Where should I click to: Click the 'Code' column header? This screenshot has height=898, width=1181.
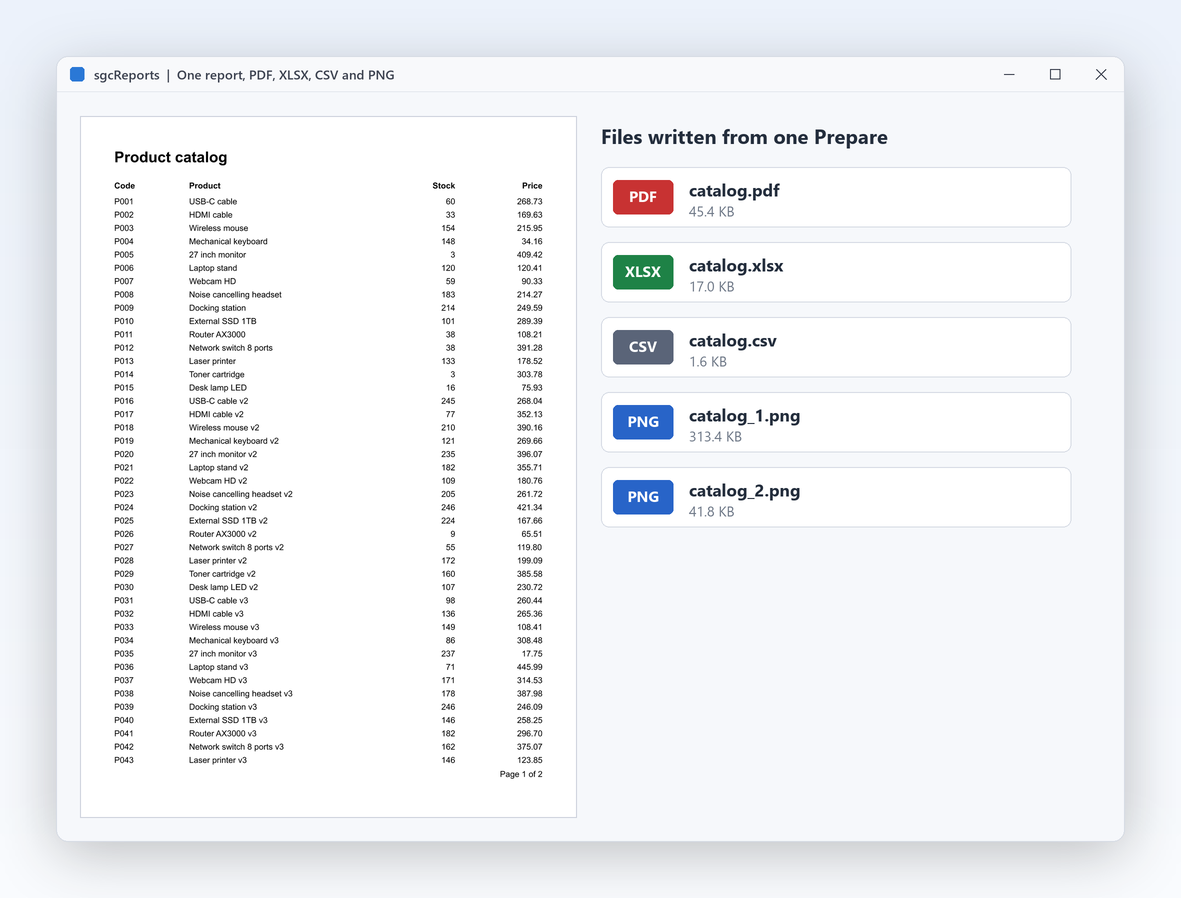(x=124, y=185)
